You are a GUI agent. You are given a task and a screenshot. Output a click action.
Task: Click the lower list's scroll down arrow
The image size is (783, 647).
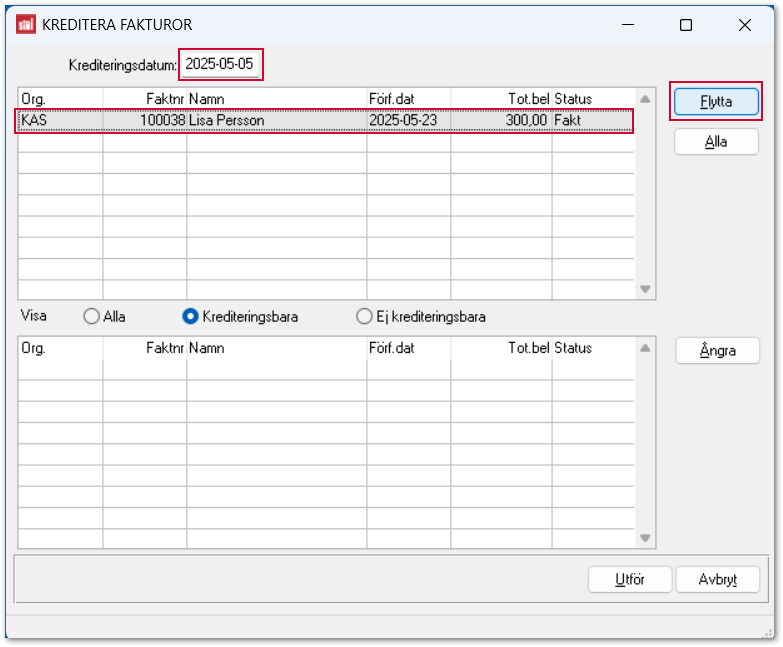tap(645, 538)
